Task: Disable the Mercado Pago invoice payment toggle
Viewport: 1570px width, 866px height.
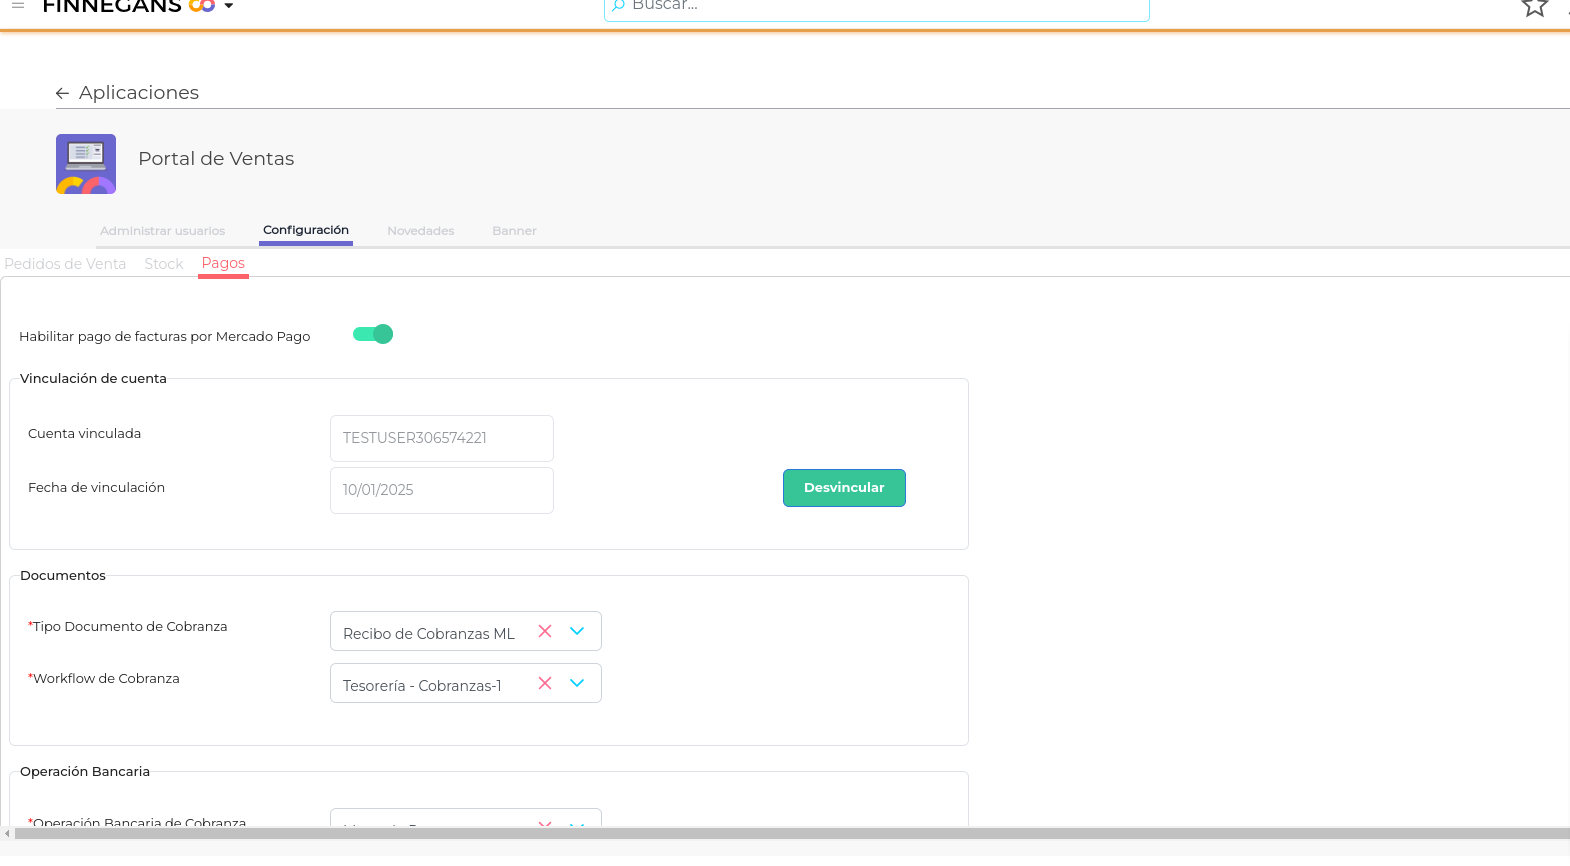Action: [373, 334]
